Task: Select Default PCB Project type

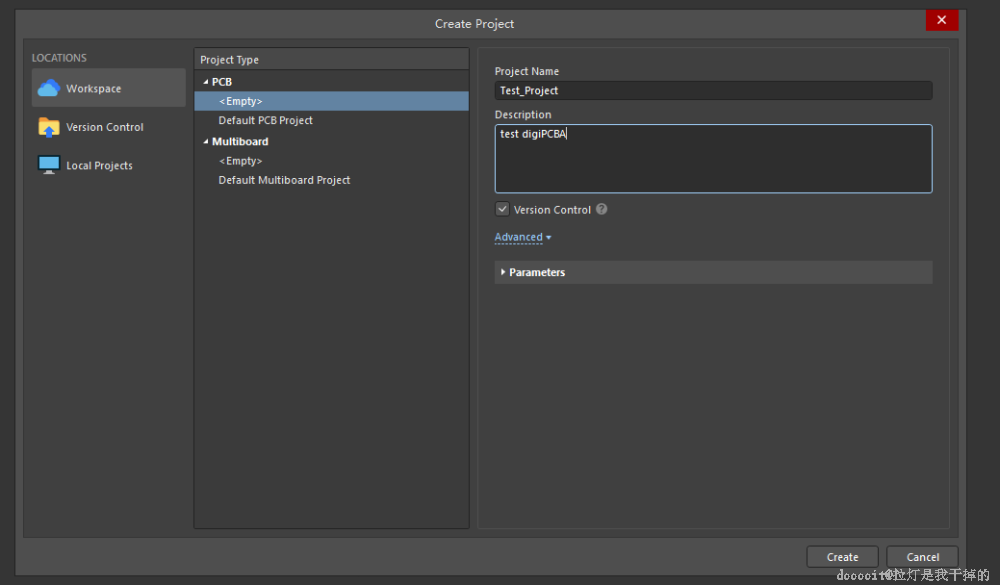Action: [x=266, y=120]
